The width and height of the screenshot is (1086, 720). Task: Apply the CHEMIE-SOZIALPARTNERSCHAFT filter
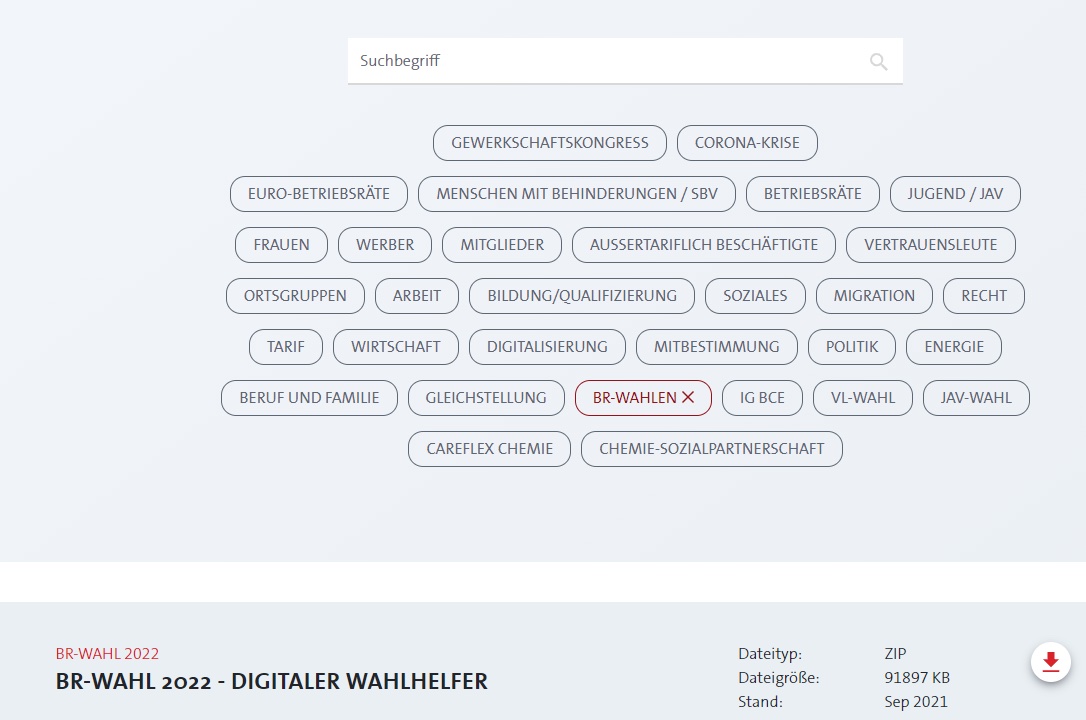pyautogui.click(x=712, y=448)
